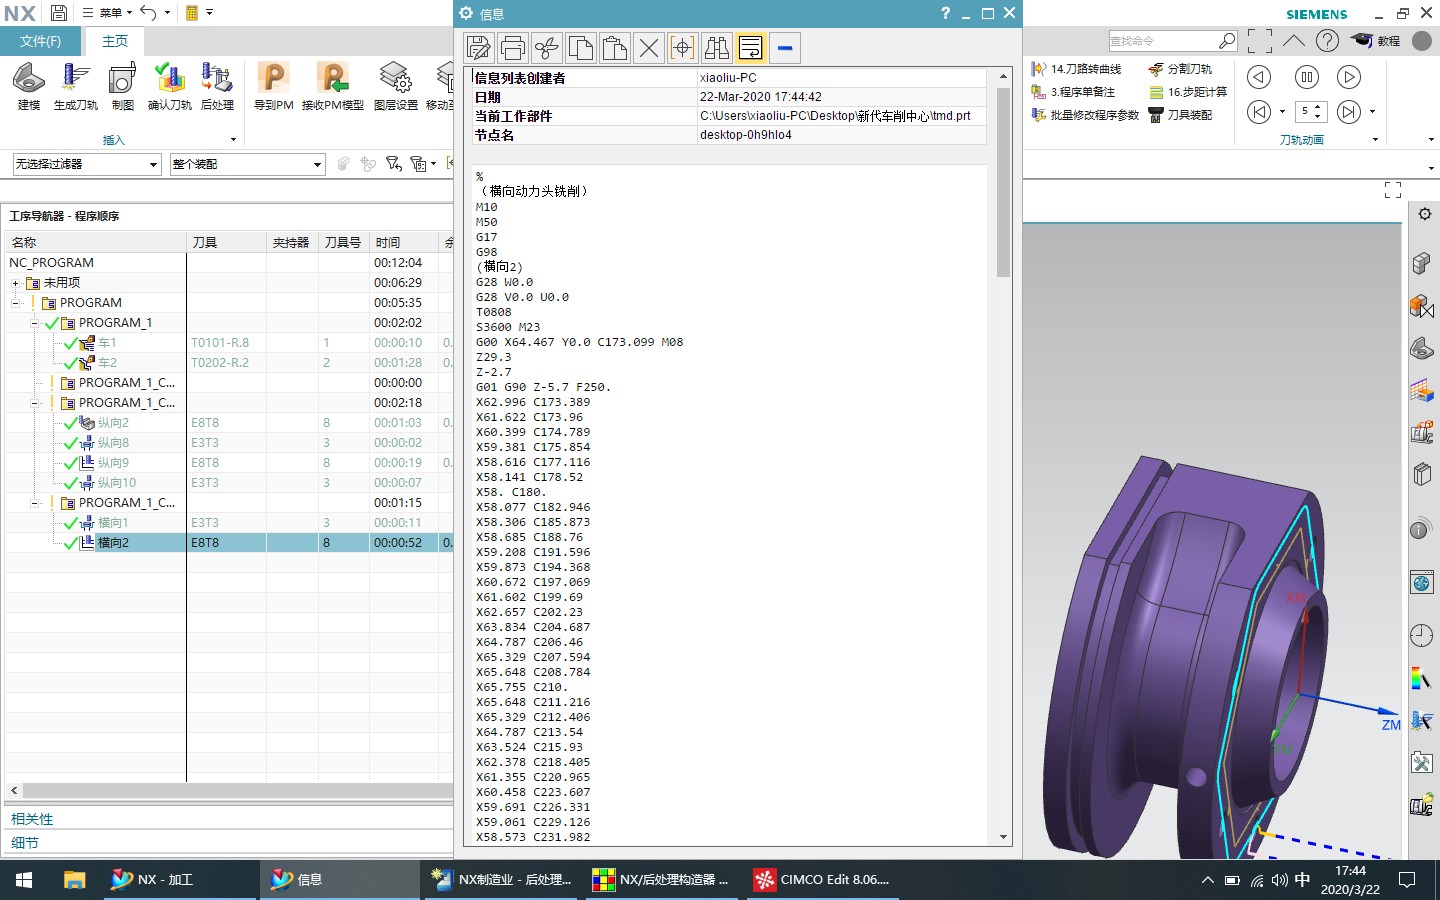The image size is (1440, 900).
Task: Copy text in Information window toolbar
Action: pyautogui.click(x=581, y=48)
